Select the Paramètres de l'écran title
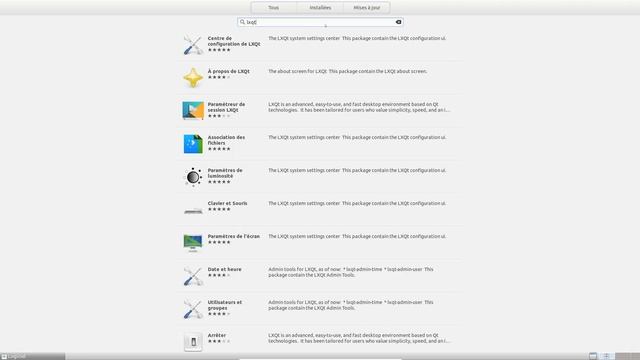 point(233,236)
